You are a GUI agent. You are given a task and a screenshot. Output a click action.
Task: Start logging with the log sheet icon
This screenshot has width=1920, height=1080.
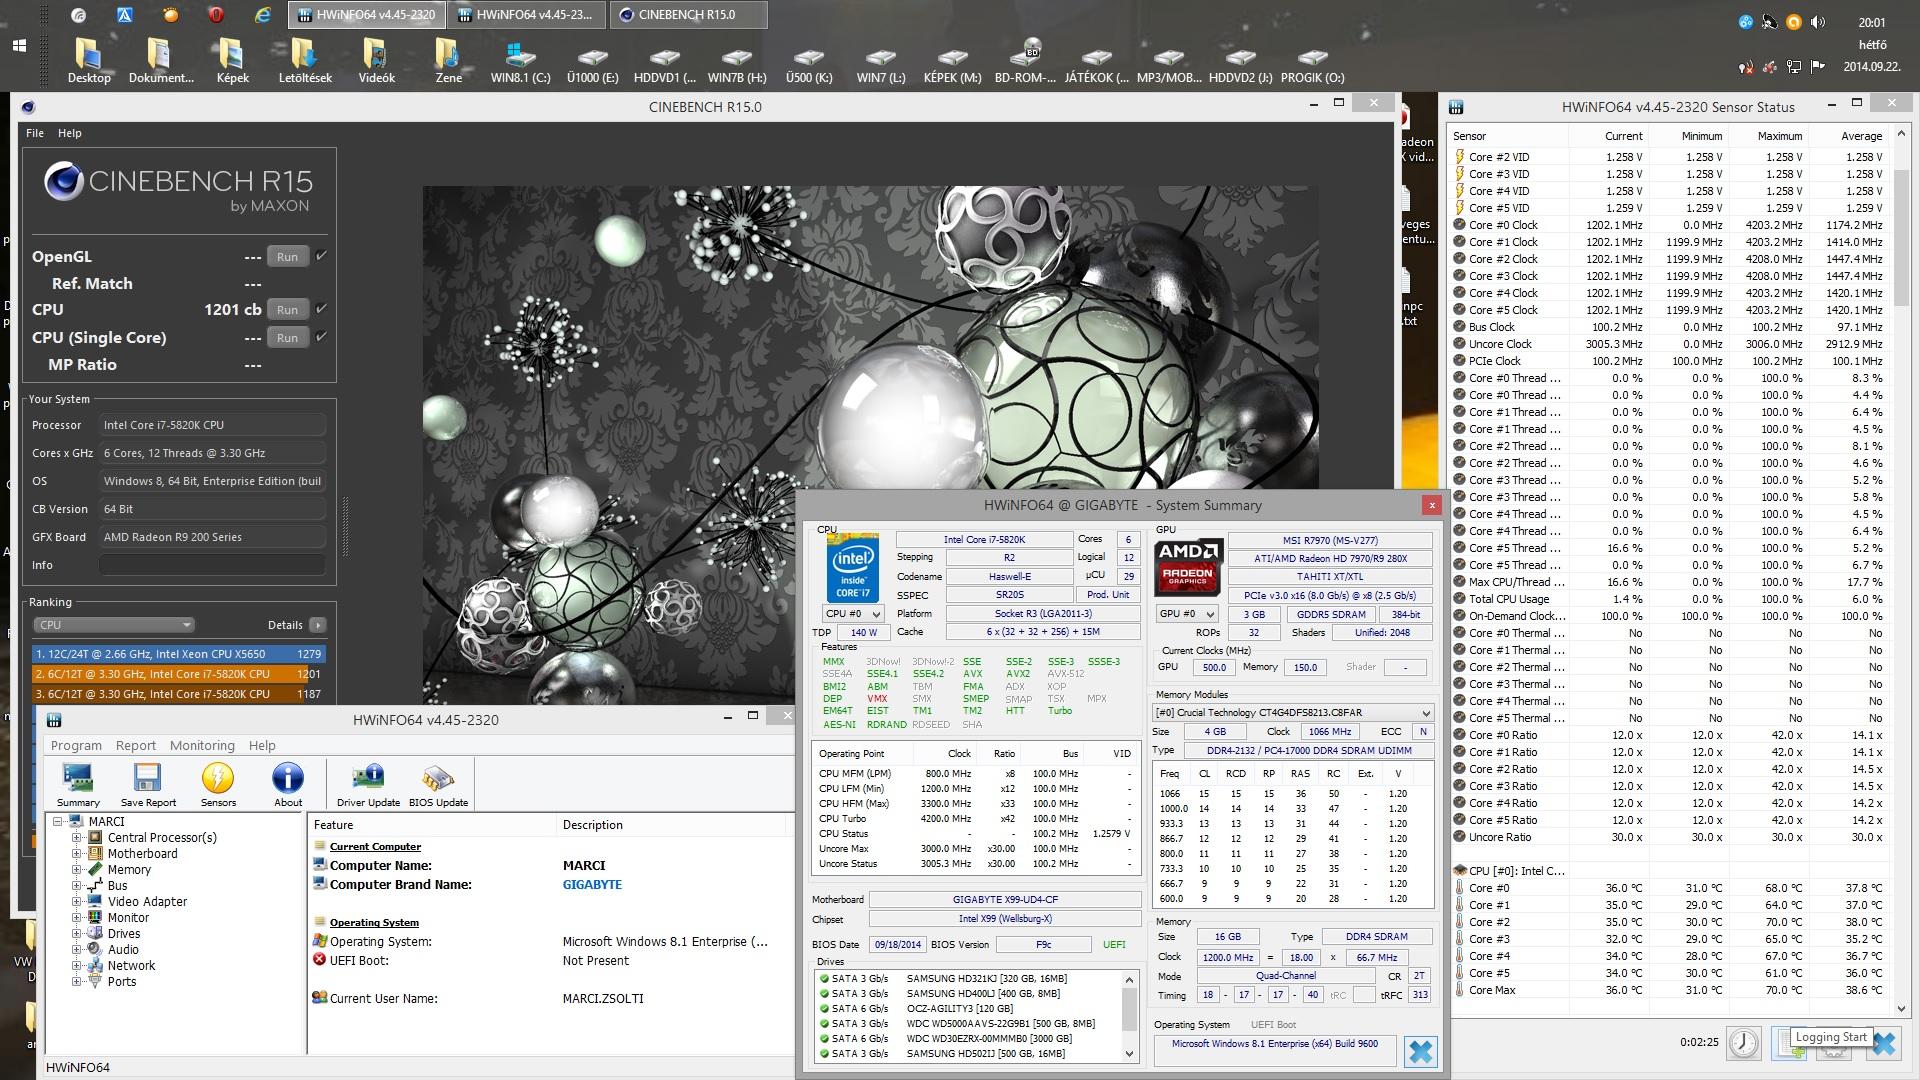(1787, 1042)
